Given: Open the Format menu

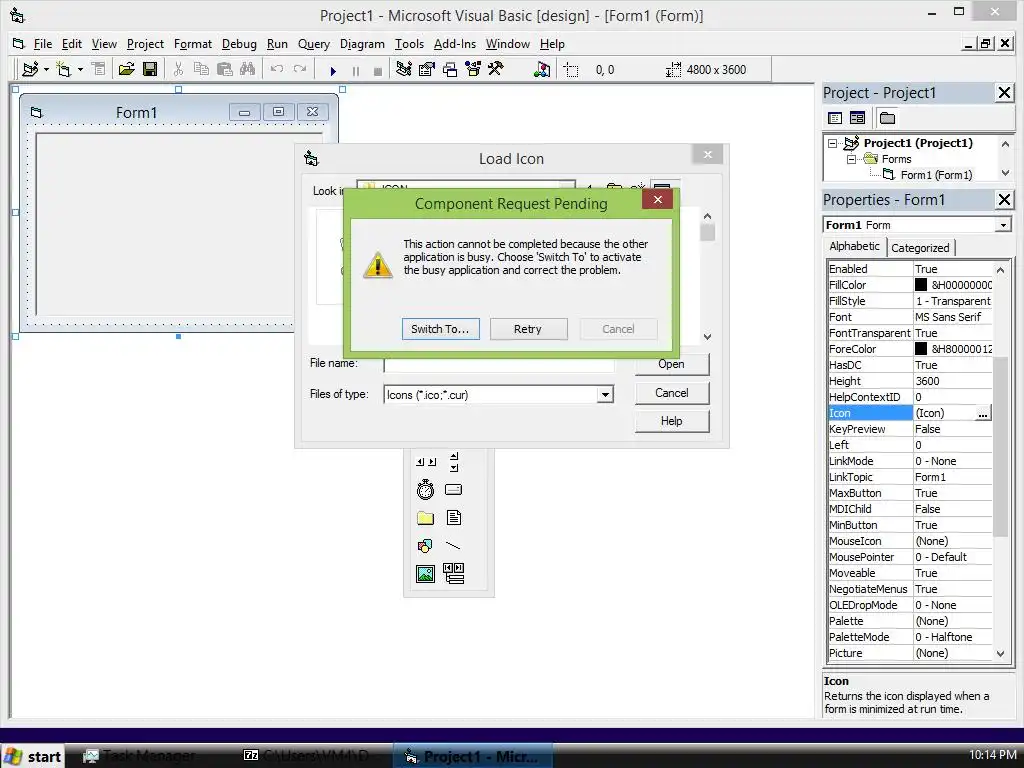Looking at the screenshot, I should [x=193, y=44].
